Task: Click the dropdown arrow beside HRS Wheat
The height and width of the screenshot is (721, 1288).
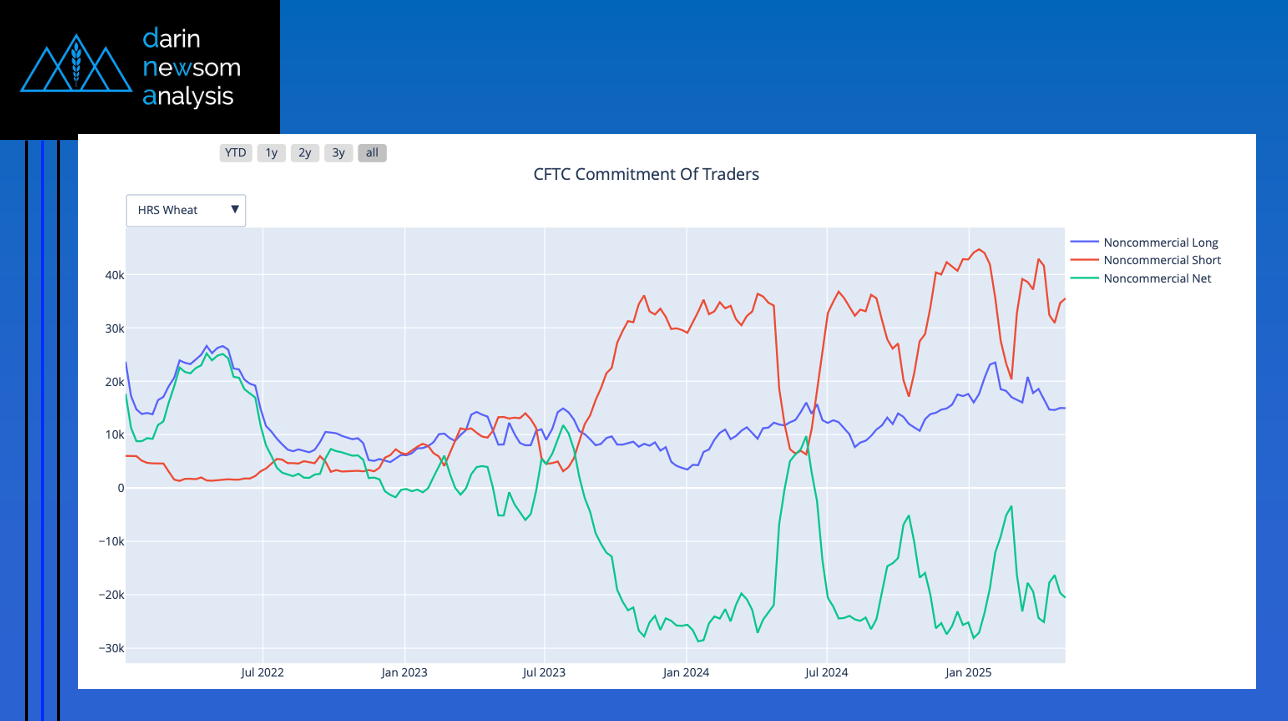Action: coord(235,210)
